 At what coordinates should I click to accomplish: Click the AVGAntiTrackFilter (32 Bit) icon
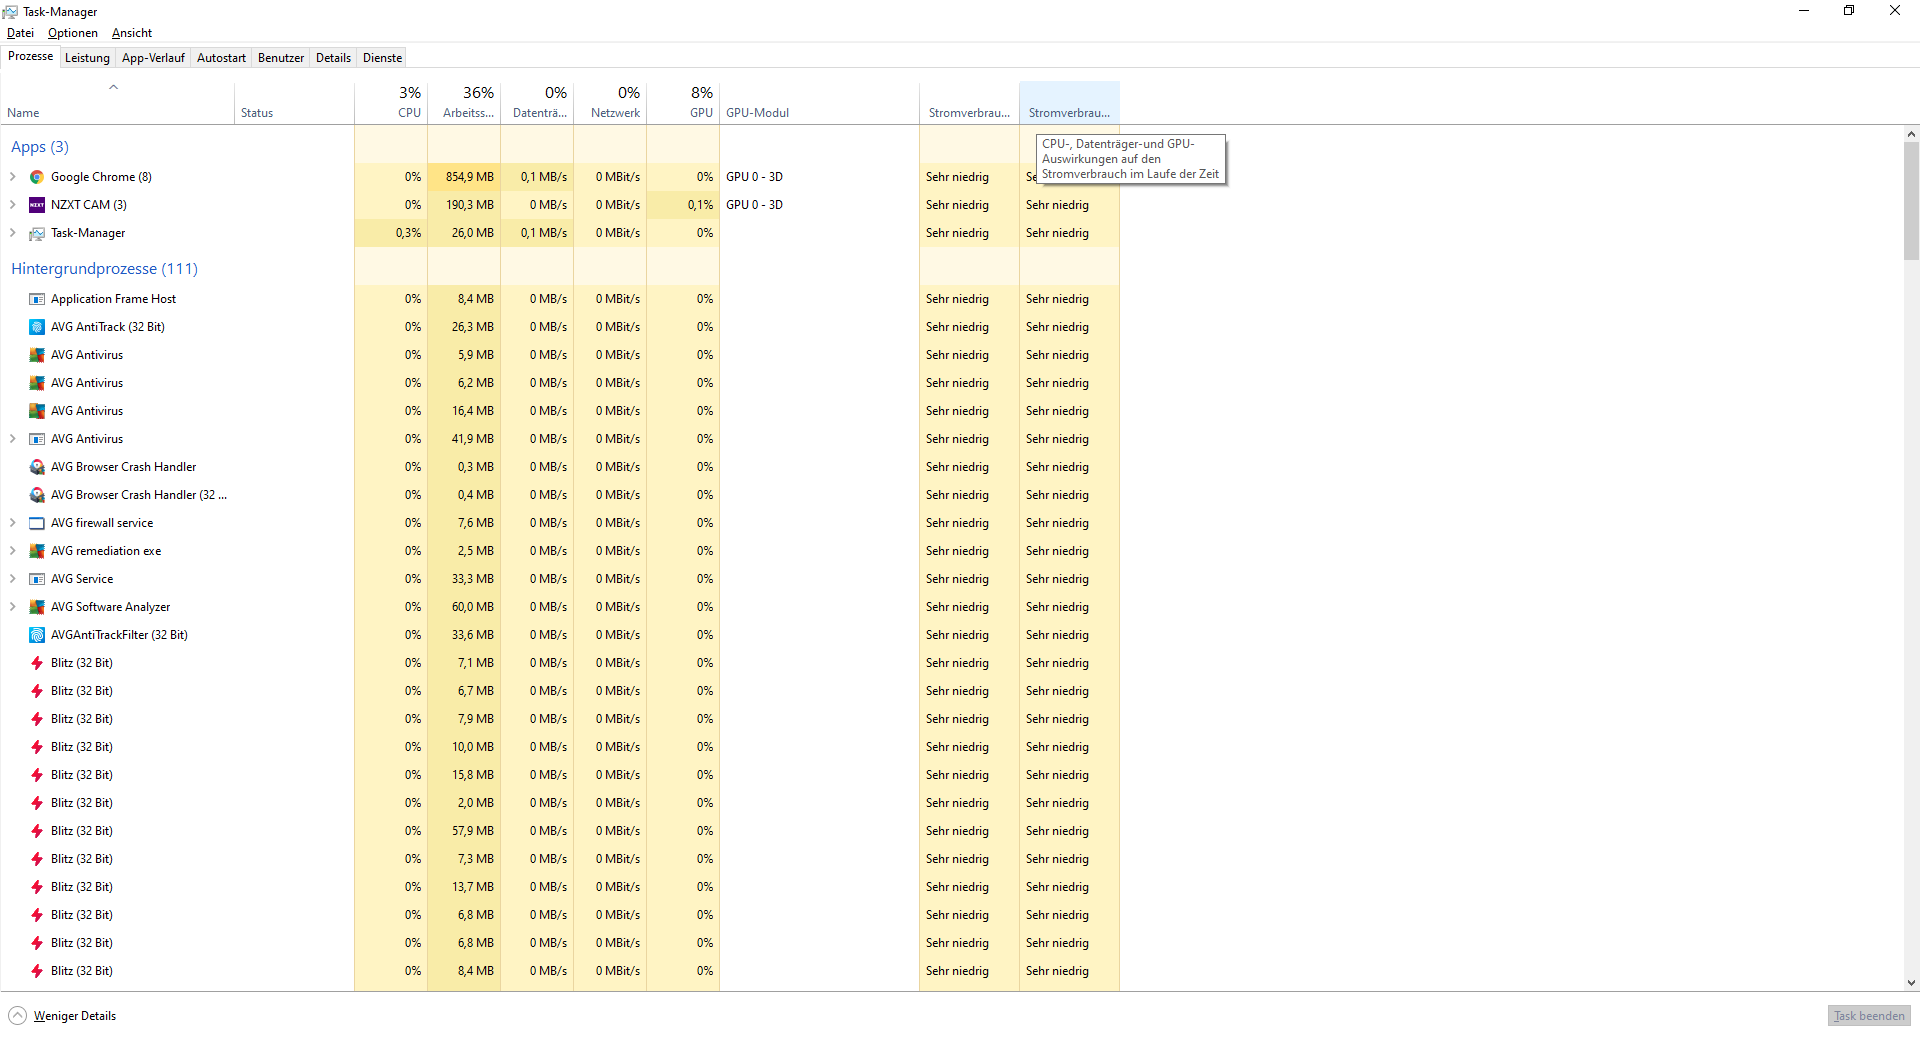[x=37, y=635]
